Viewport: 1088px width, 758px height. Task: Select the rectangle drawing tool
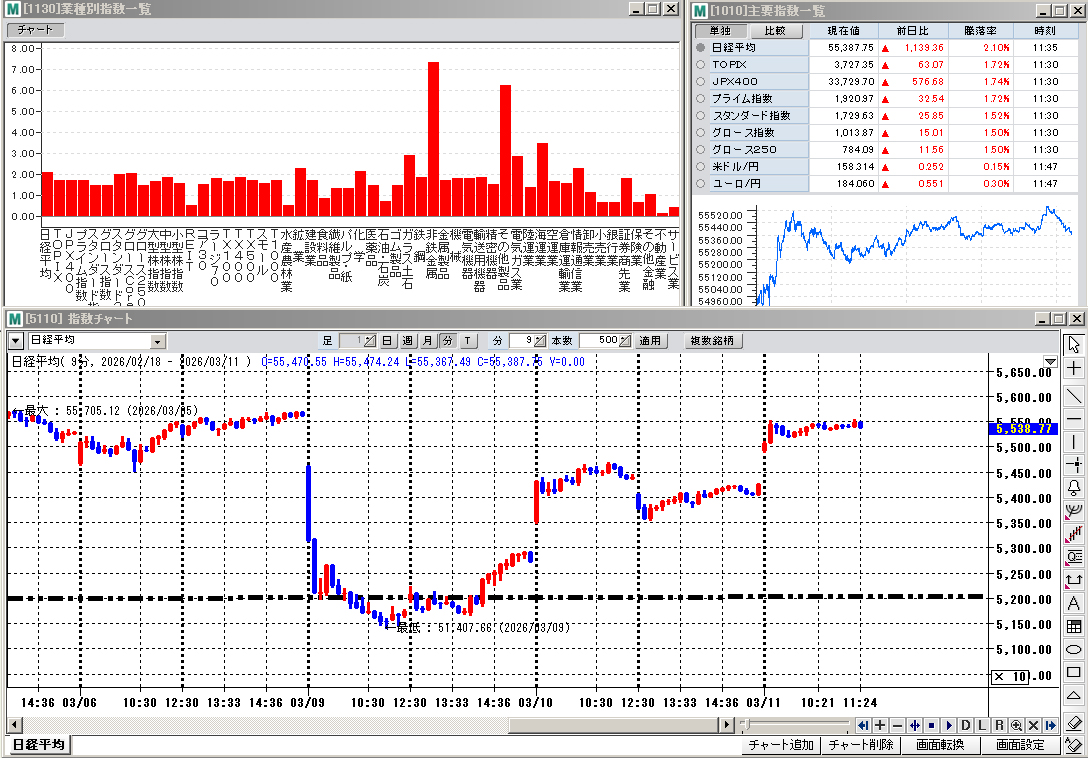[1075, 672]
